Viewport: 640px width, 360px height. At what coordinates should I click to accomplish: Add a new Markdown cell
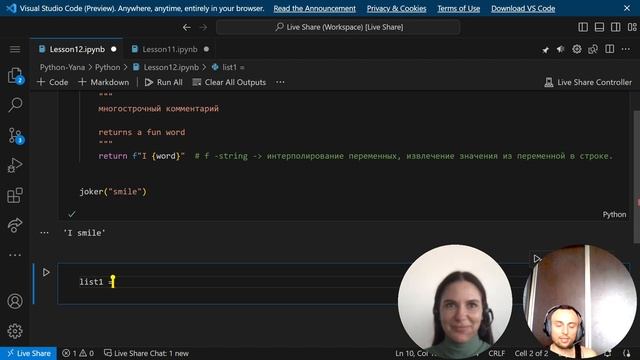[104, 82]
